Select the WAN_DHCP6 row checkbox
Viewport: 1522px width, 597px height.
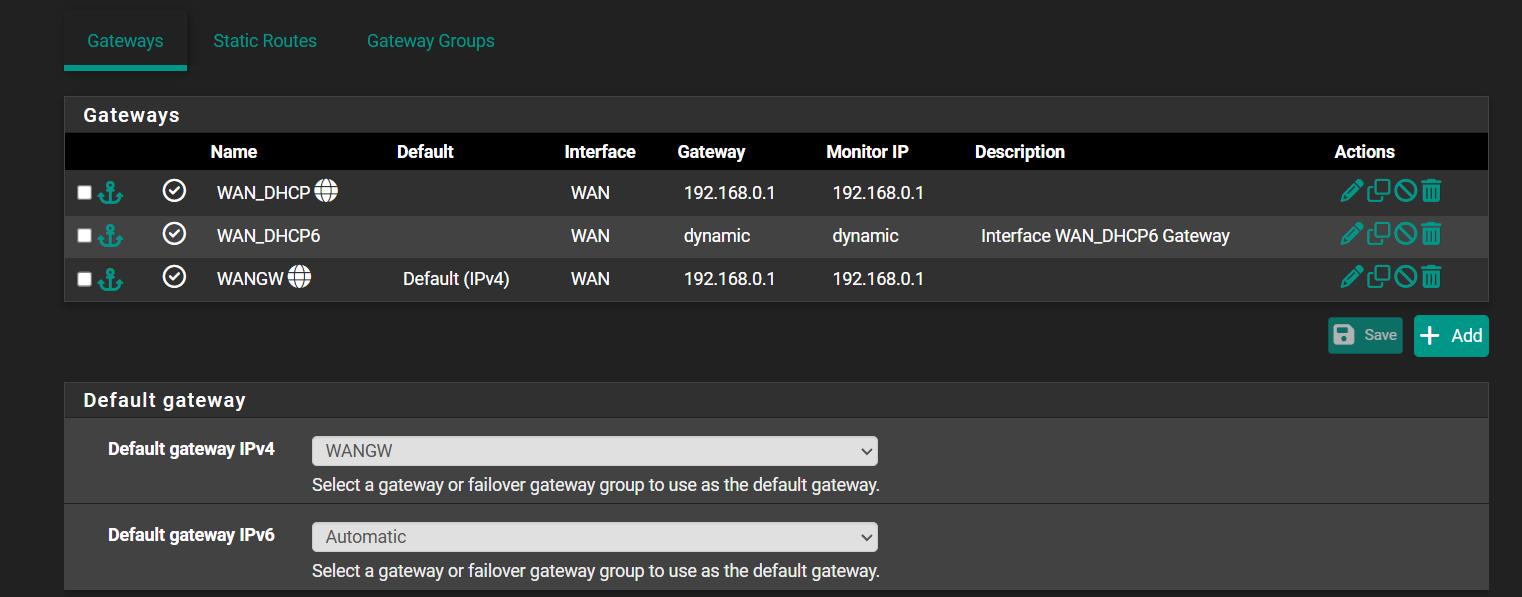point(84,235)
